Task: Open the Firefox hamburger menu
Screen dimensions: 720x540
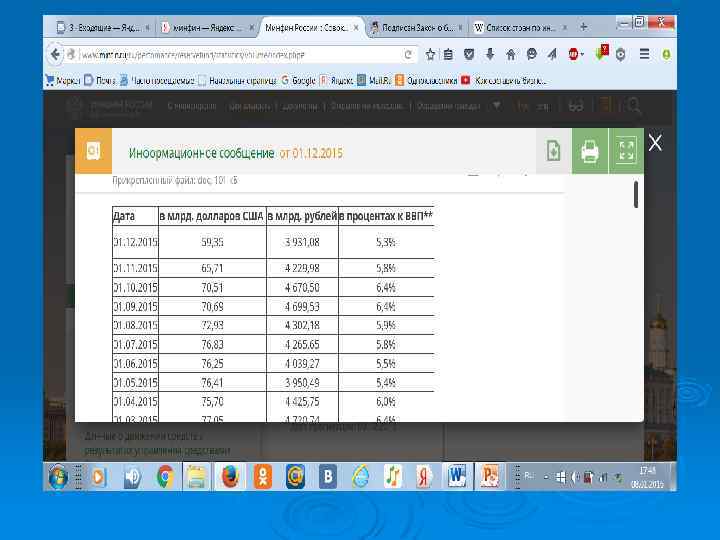Action: click(645, 55)
